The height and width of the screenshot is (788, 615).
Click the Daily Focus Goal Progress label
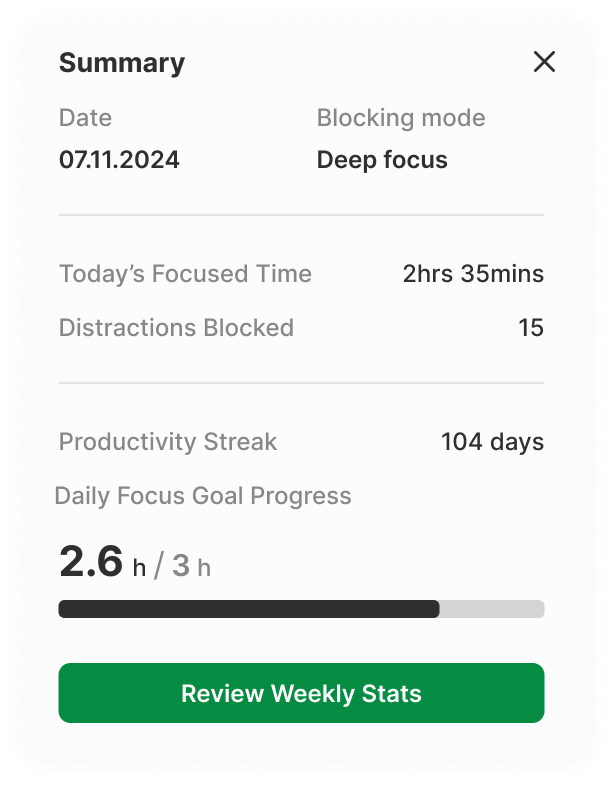[203, 496]
